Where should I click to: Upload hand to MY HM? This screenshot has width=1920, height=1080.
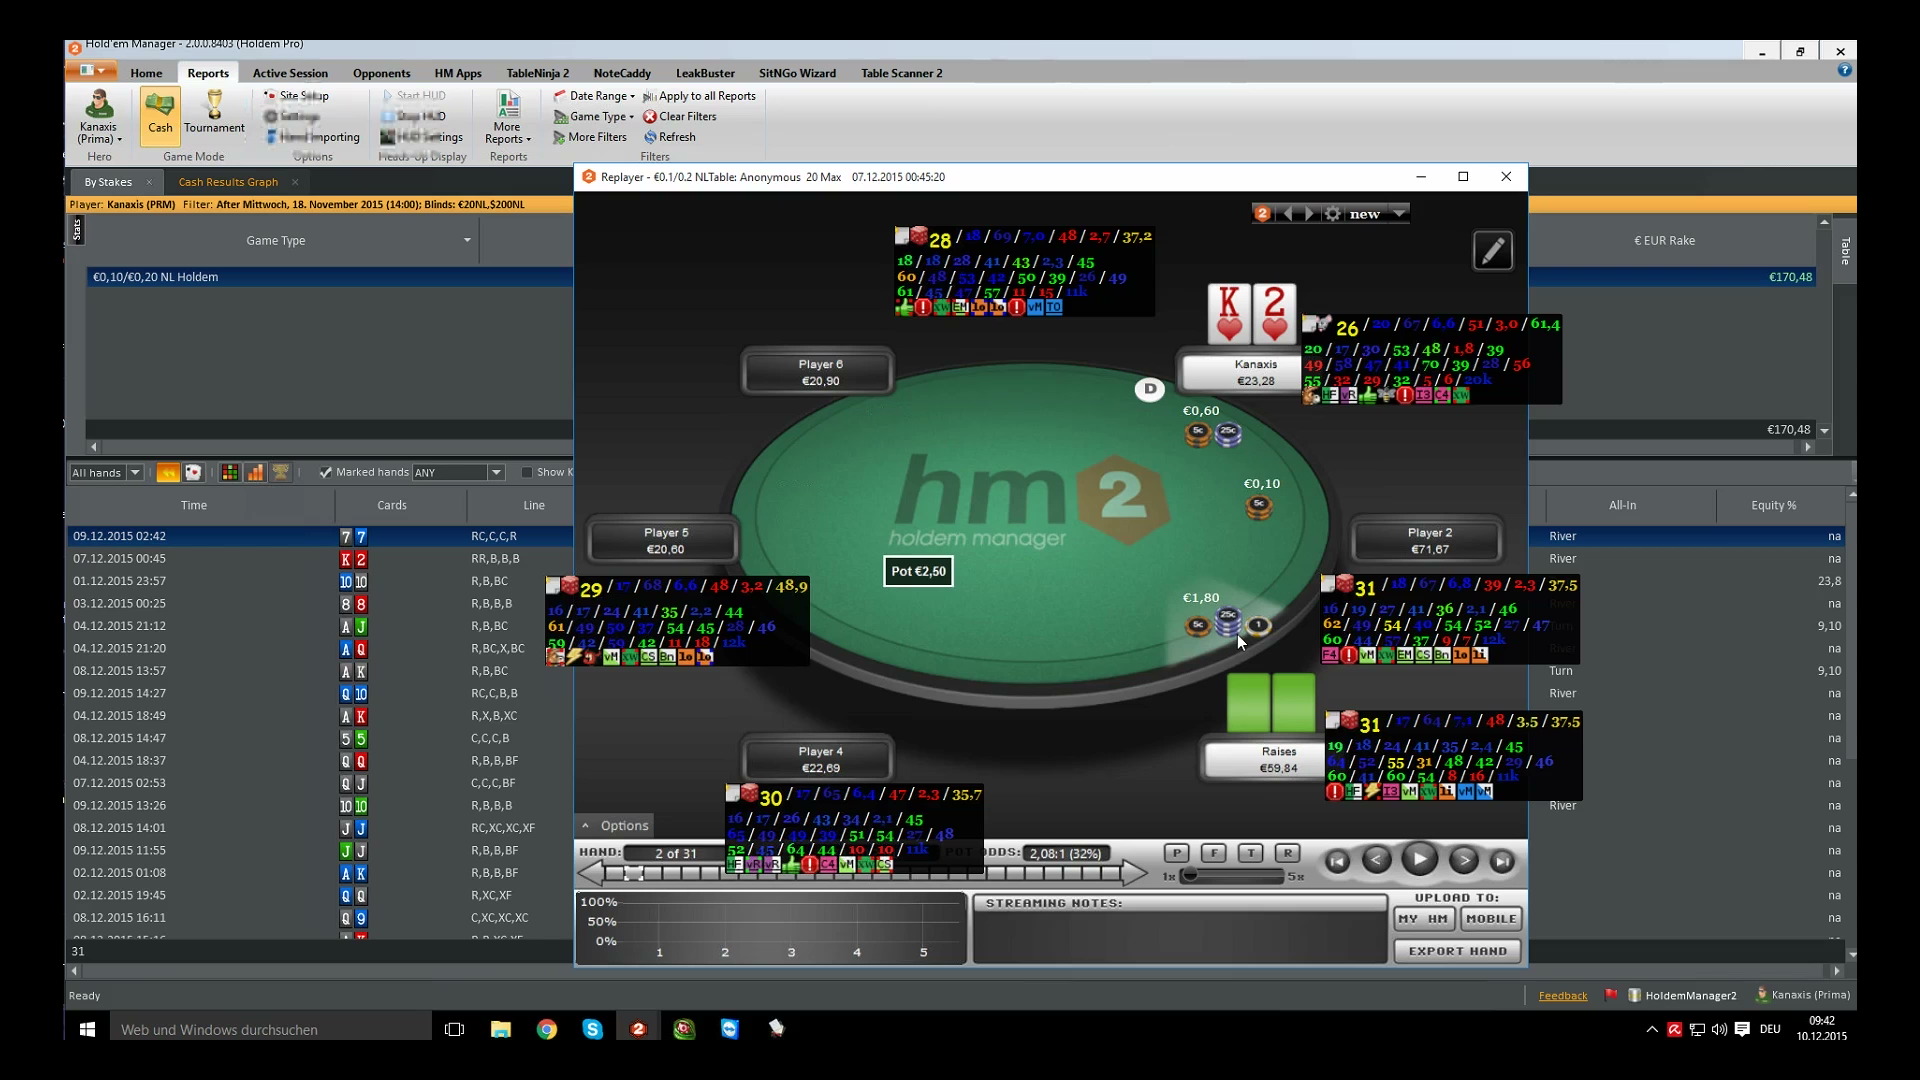click(x=1424, y=919)
